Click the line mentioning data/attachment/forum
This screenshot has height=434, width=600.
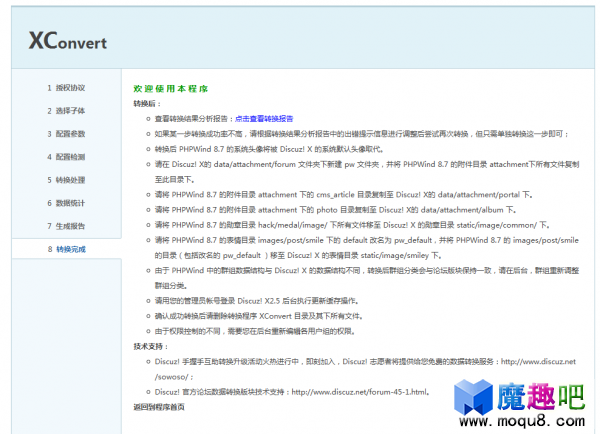point(367,164)
